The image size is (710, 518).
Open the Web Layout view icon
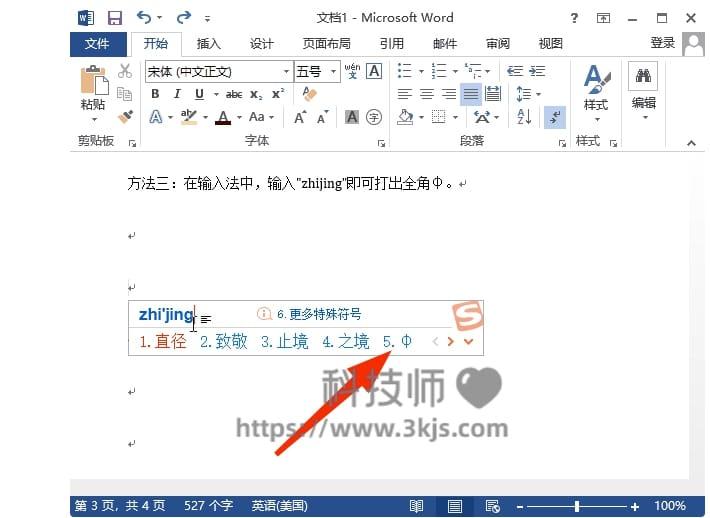coord(492,506)
